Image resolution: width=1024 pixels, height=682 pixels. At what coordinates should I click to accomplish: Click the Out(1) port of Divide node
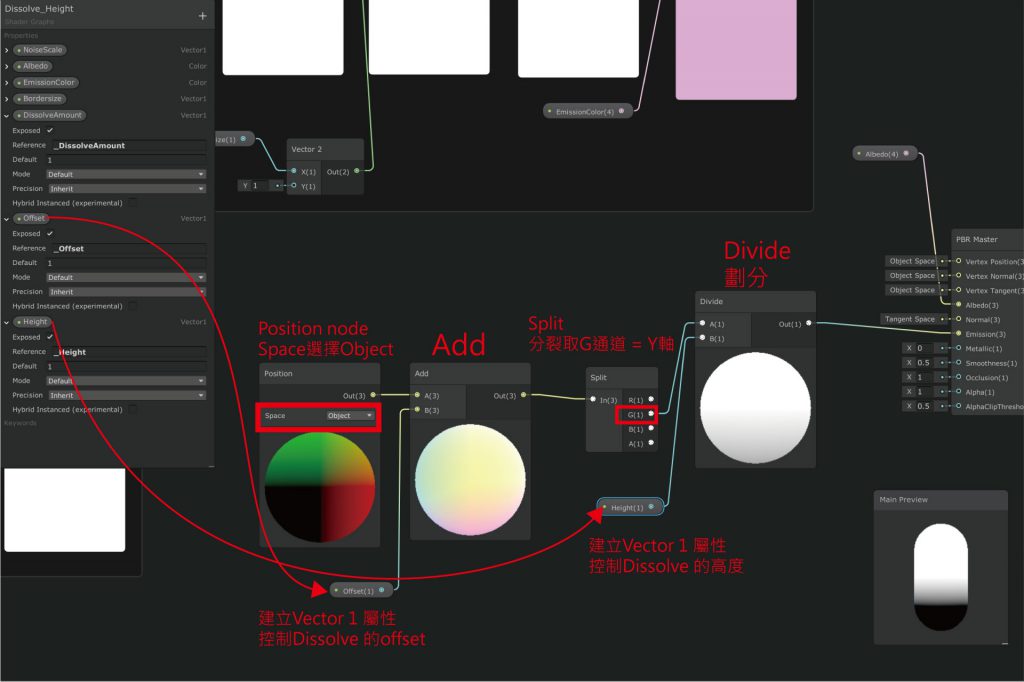pyautogui.click(x=808, y=324)
